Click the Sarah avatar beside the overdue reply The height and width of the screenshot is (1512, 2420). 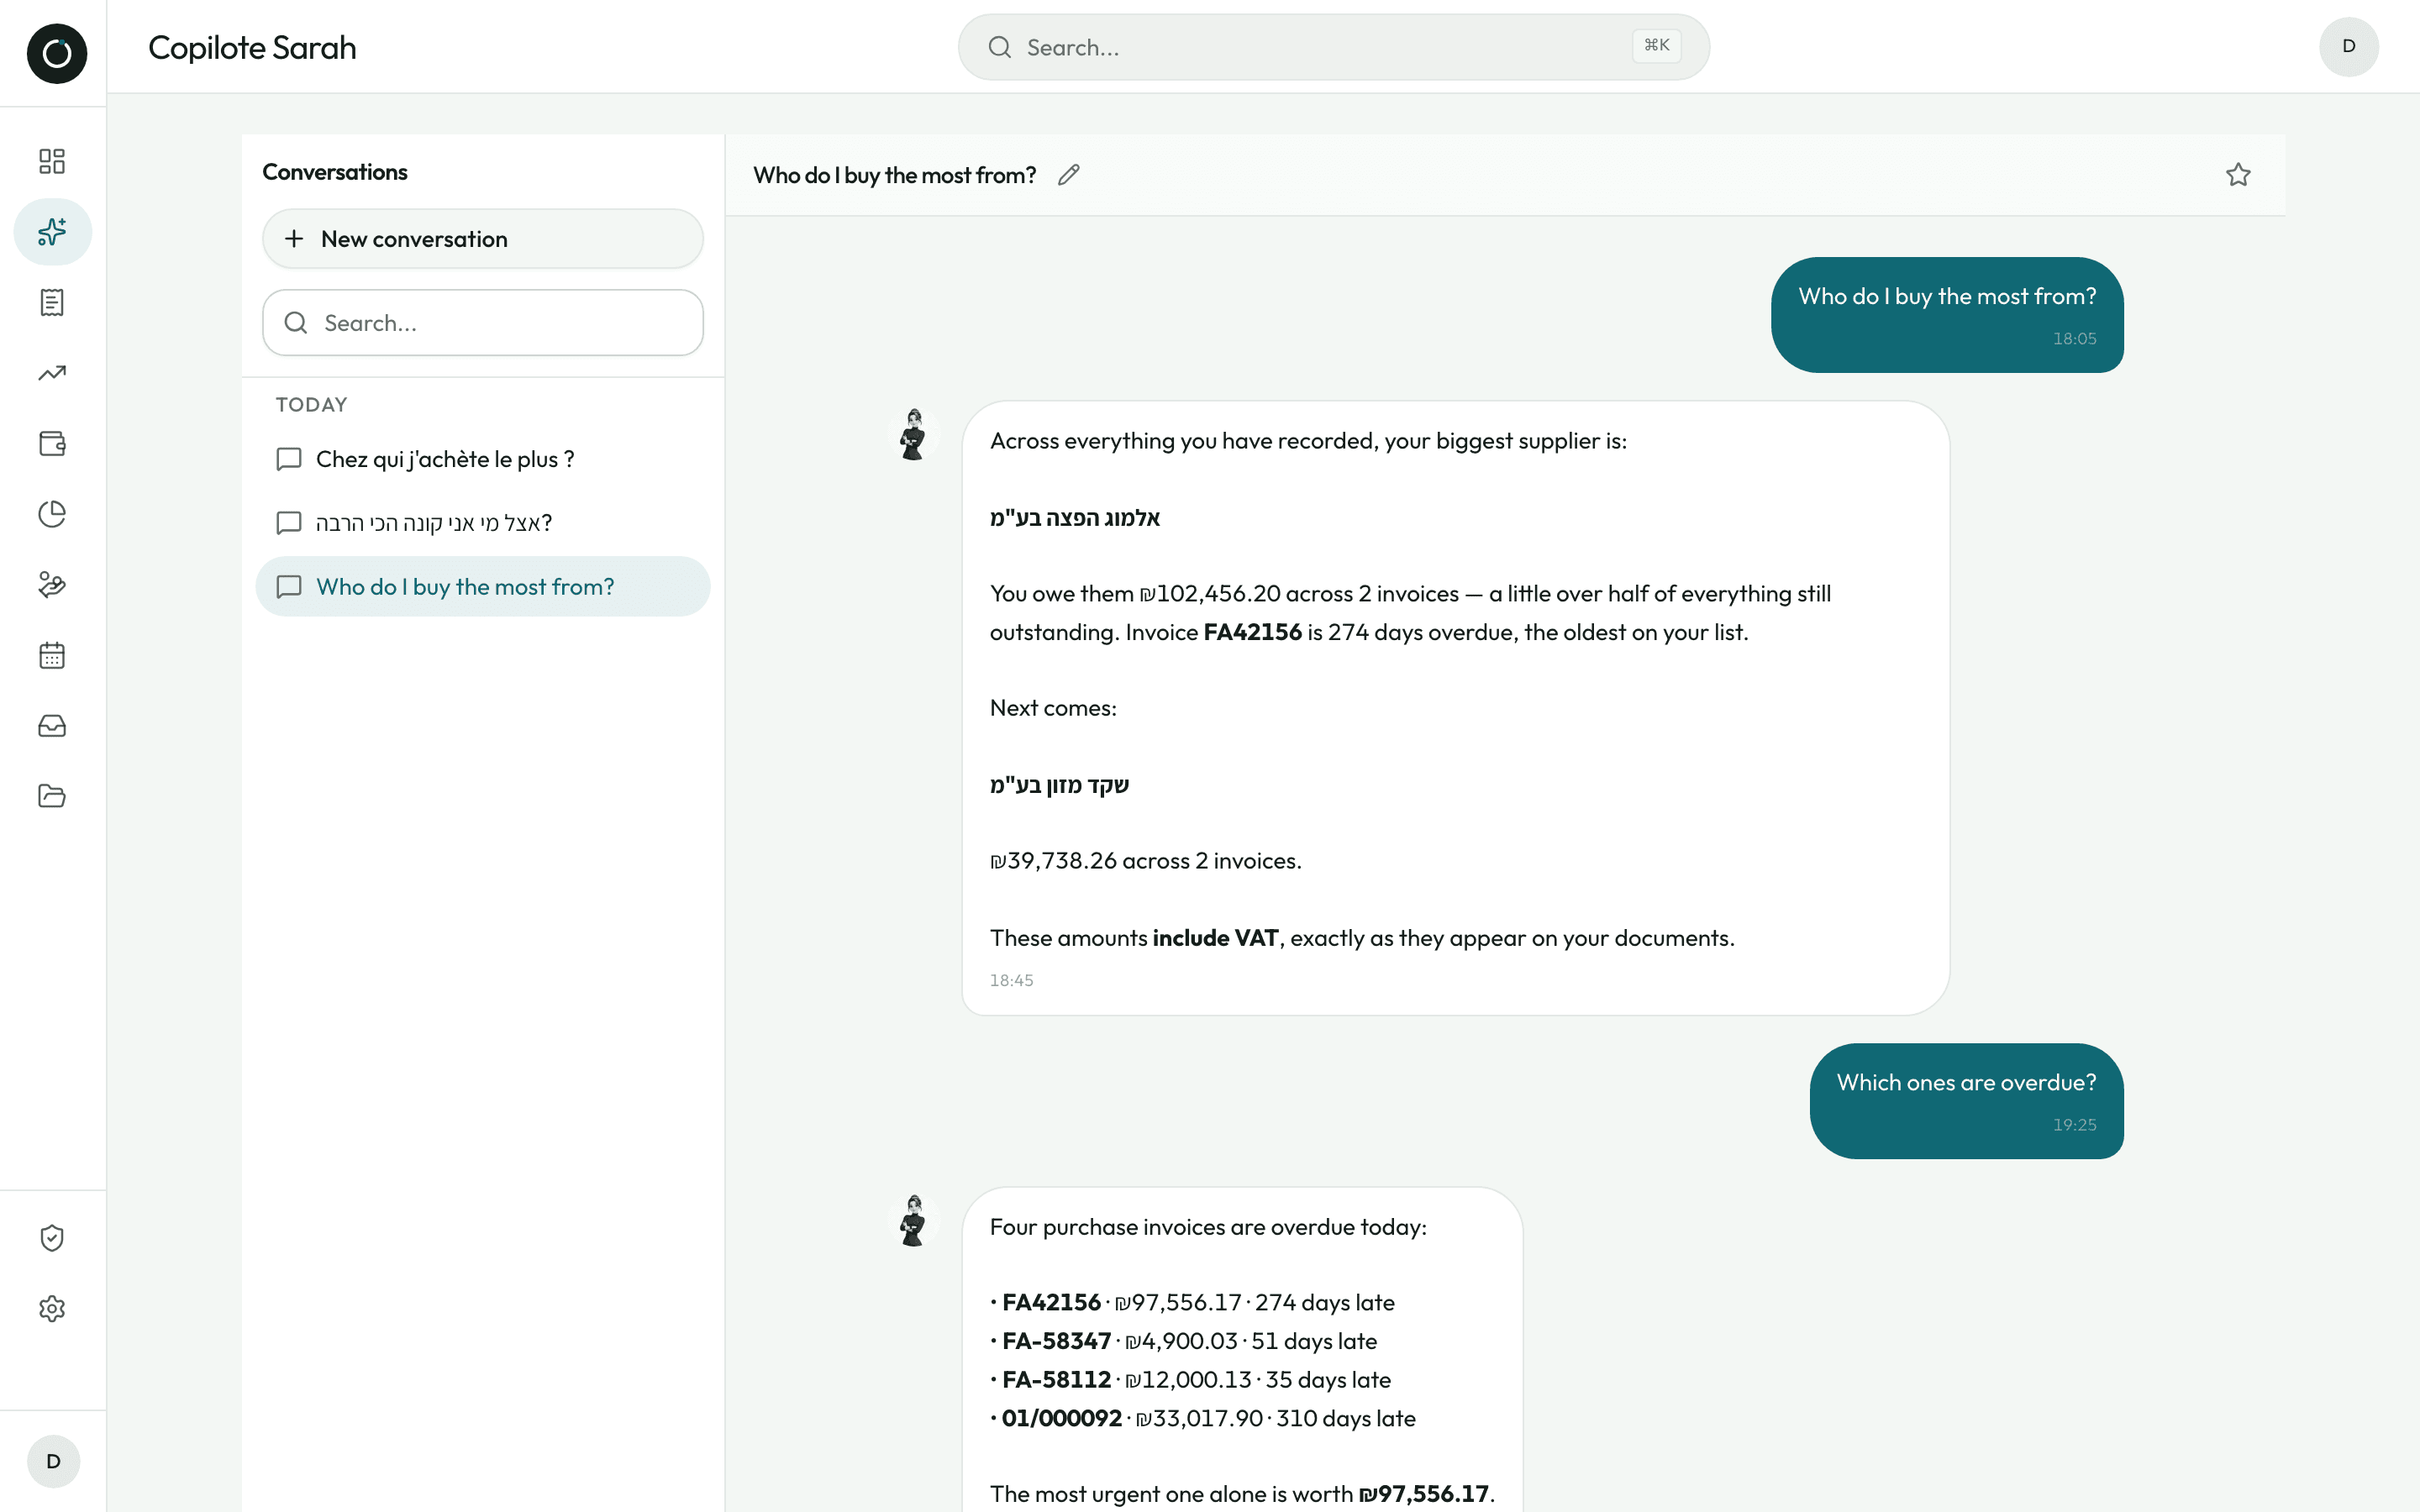(913, 1220)
